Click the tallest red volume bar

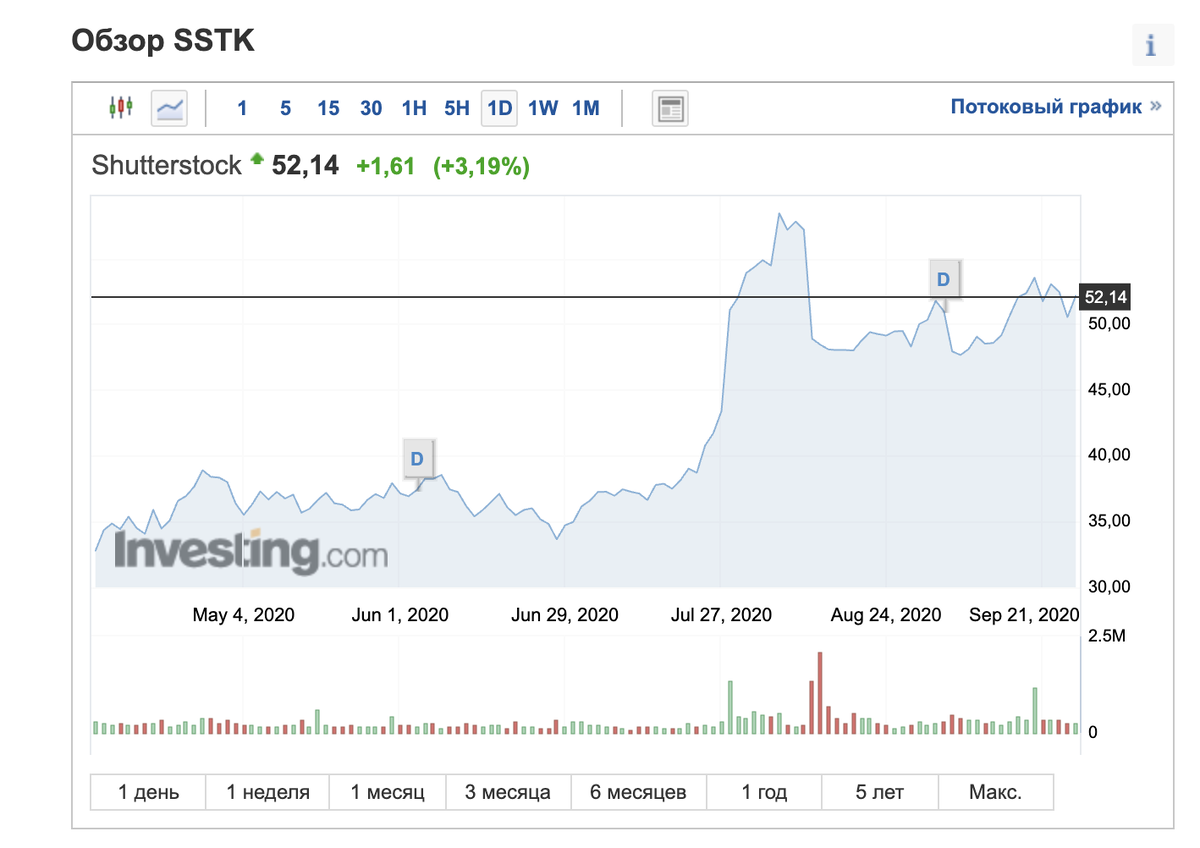click(820, 694)
